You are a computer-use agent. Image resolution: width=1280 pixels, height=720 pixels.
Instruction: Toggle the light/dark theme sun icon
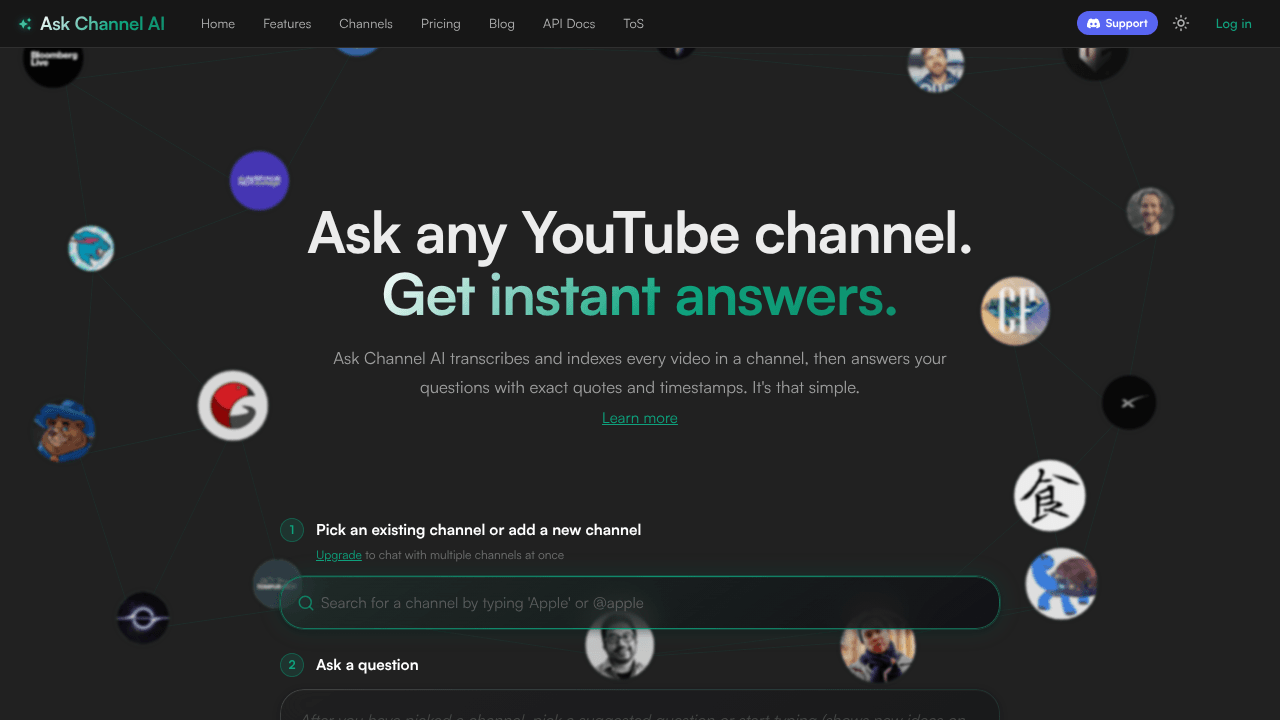[1181, 23]
